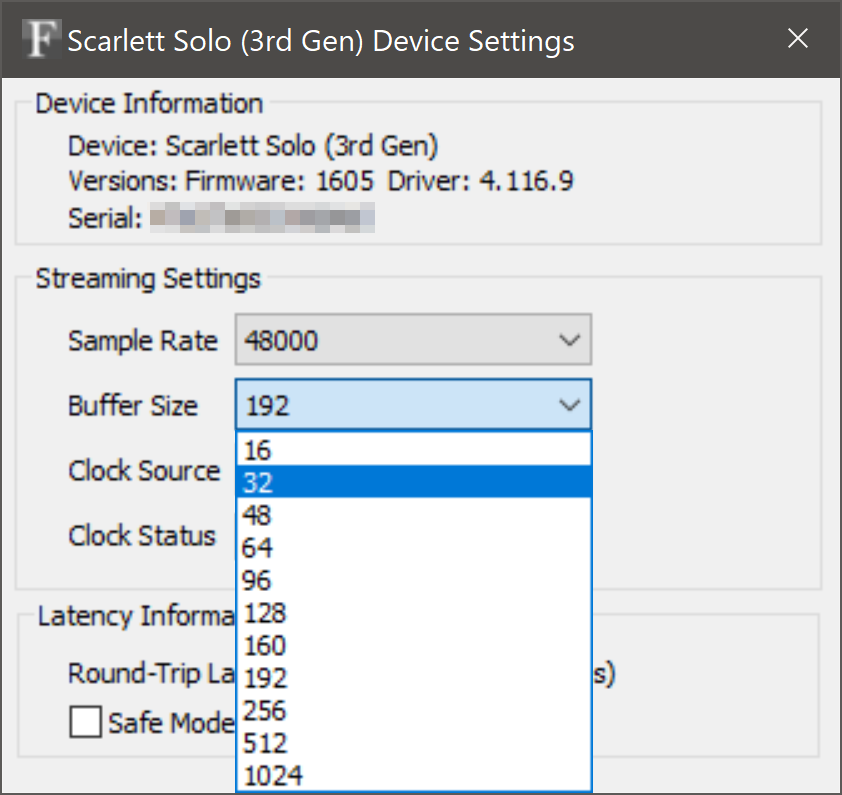842x795 pixels.
Task: Enable the Safe Mode checkbox
Action: (86, 721)
